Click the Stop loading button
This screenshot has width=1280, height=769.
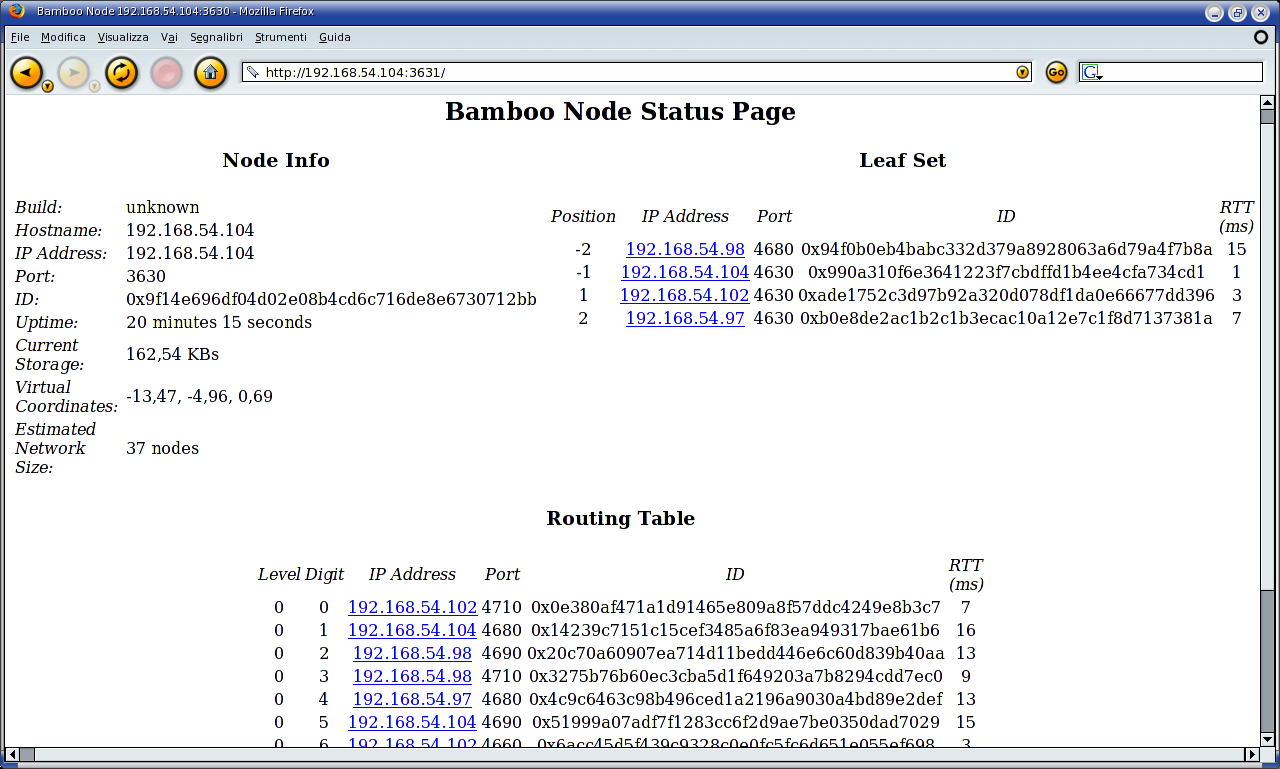tap(167, 72)
